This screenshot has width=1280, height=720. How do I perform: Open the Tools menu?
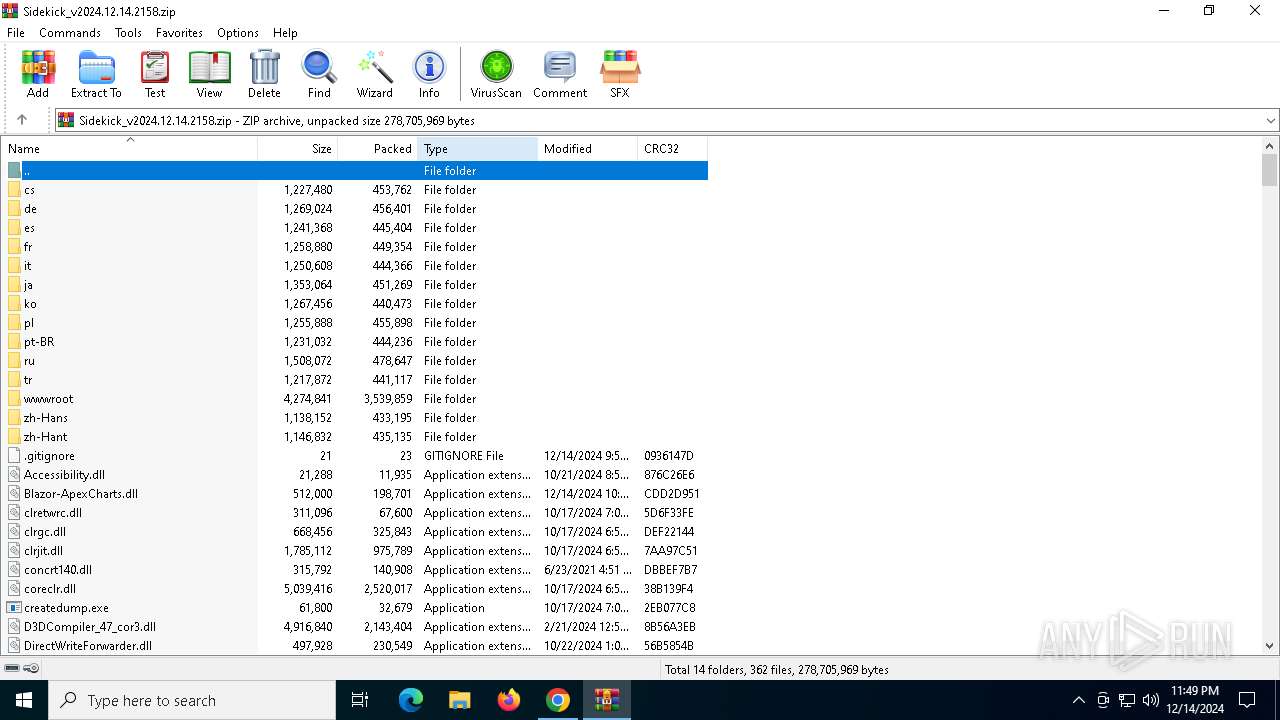pyautogui.click(x=128, y=33)
